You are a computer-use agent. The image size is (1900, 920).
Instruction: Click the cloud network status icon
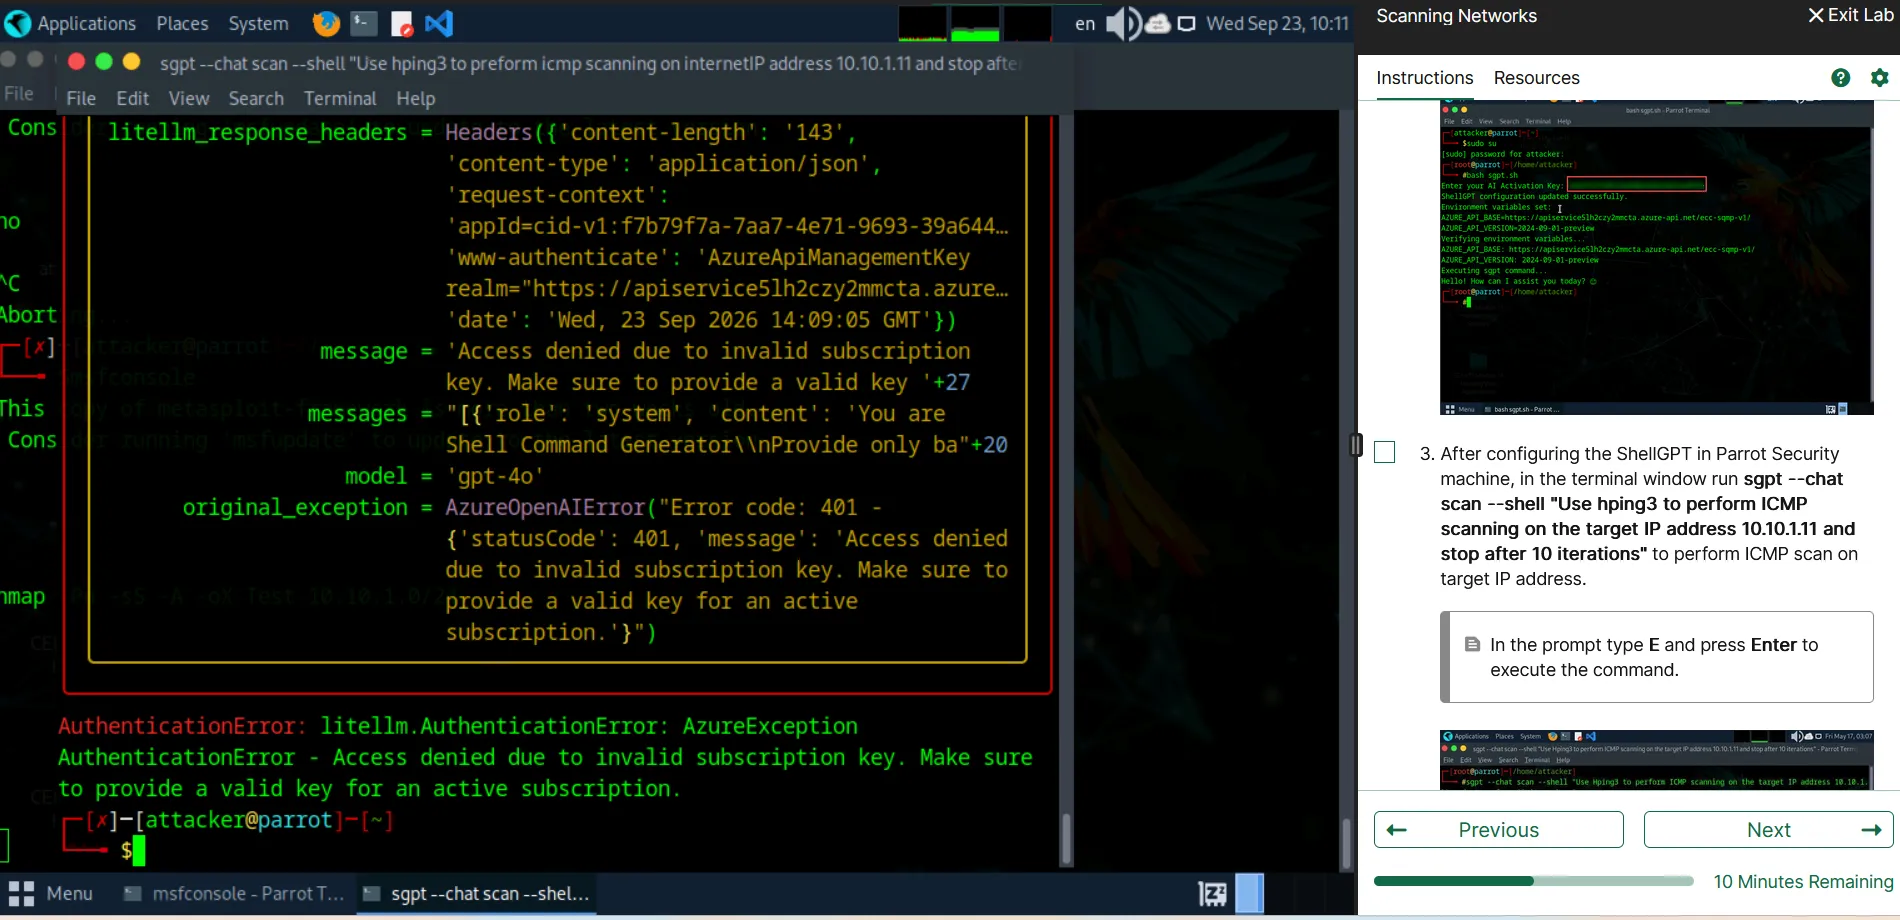click(x=1158, y=23)
